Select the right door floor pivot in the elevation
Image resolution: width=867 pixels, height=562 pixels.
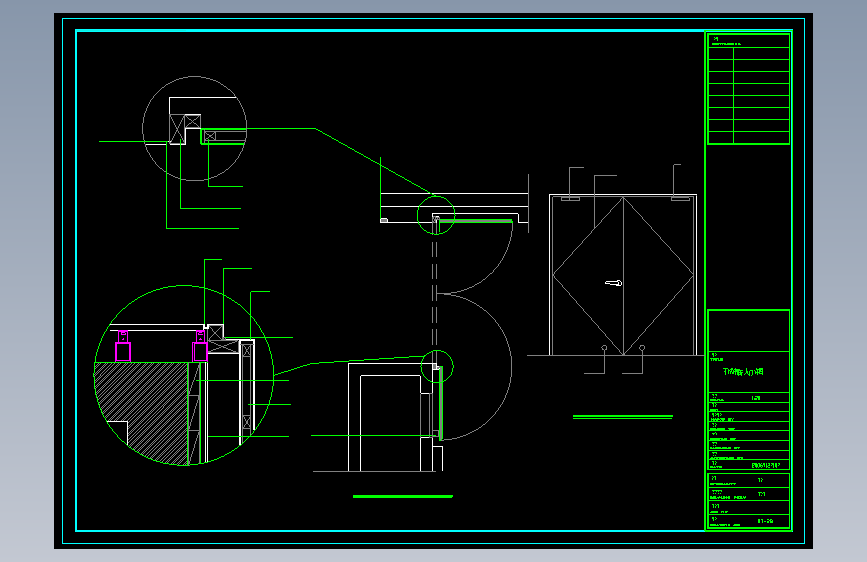coord(642,348)
